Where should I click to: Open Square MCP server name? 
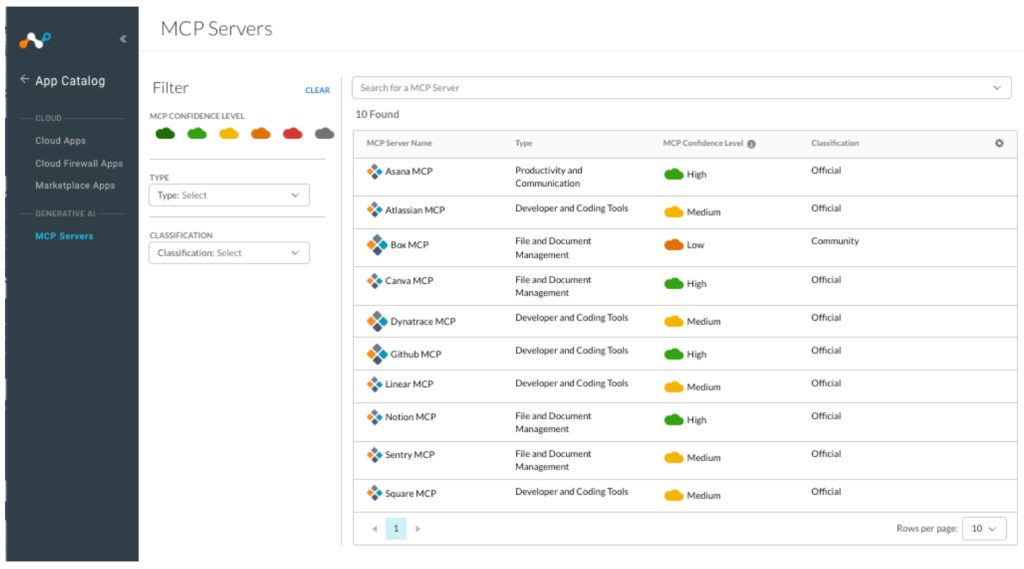pos(411,493)
